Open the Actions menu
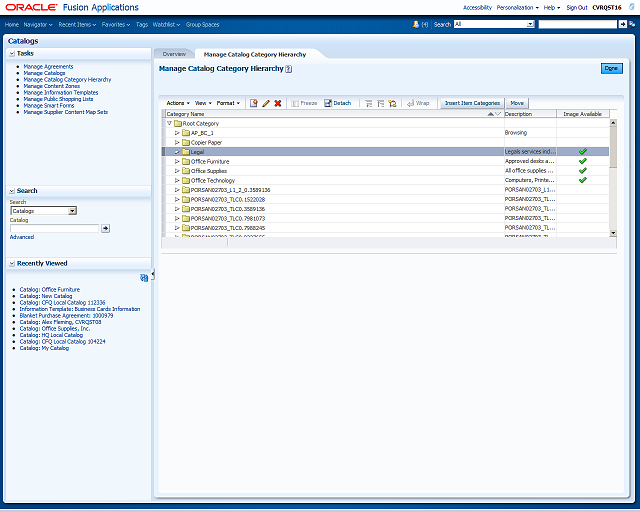 tap(178, 103)
